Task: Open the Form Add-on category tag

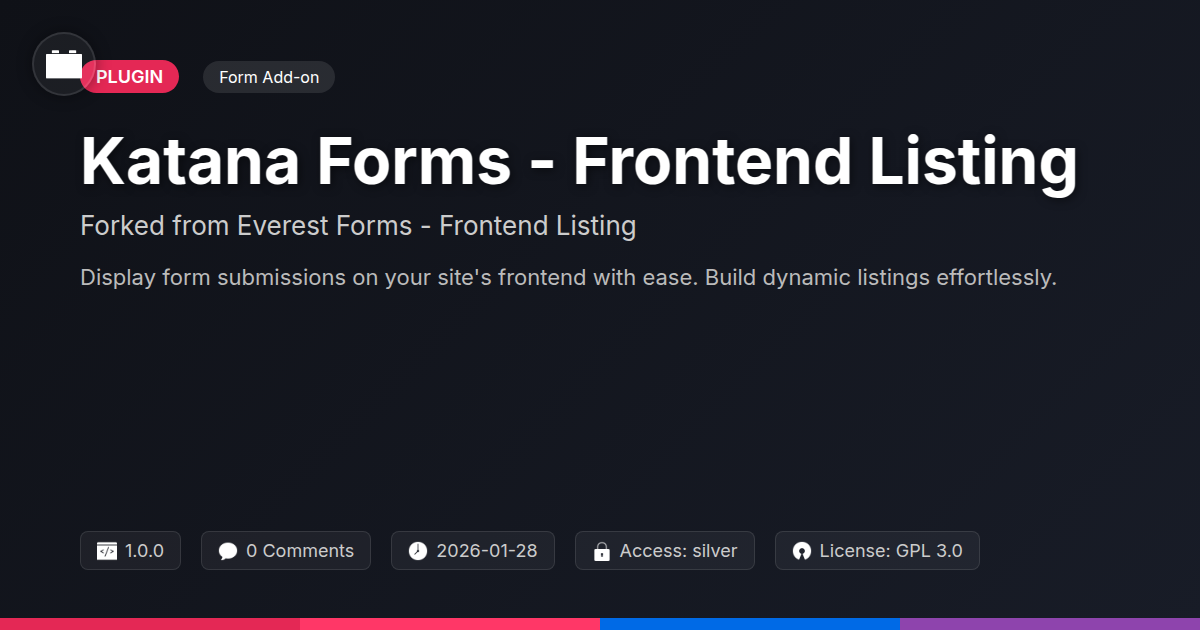Action: pyautogui.click(x=268, y=77)
